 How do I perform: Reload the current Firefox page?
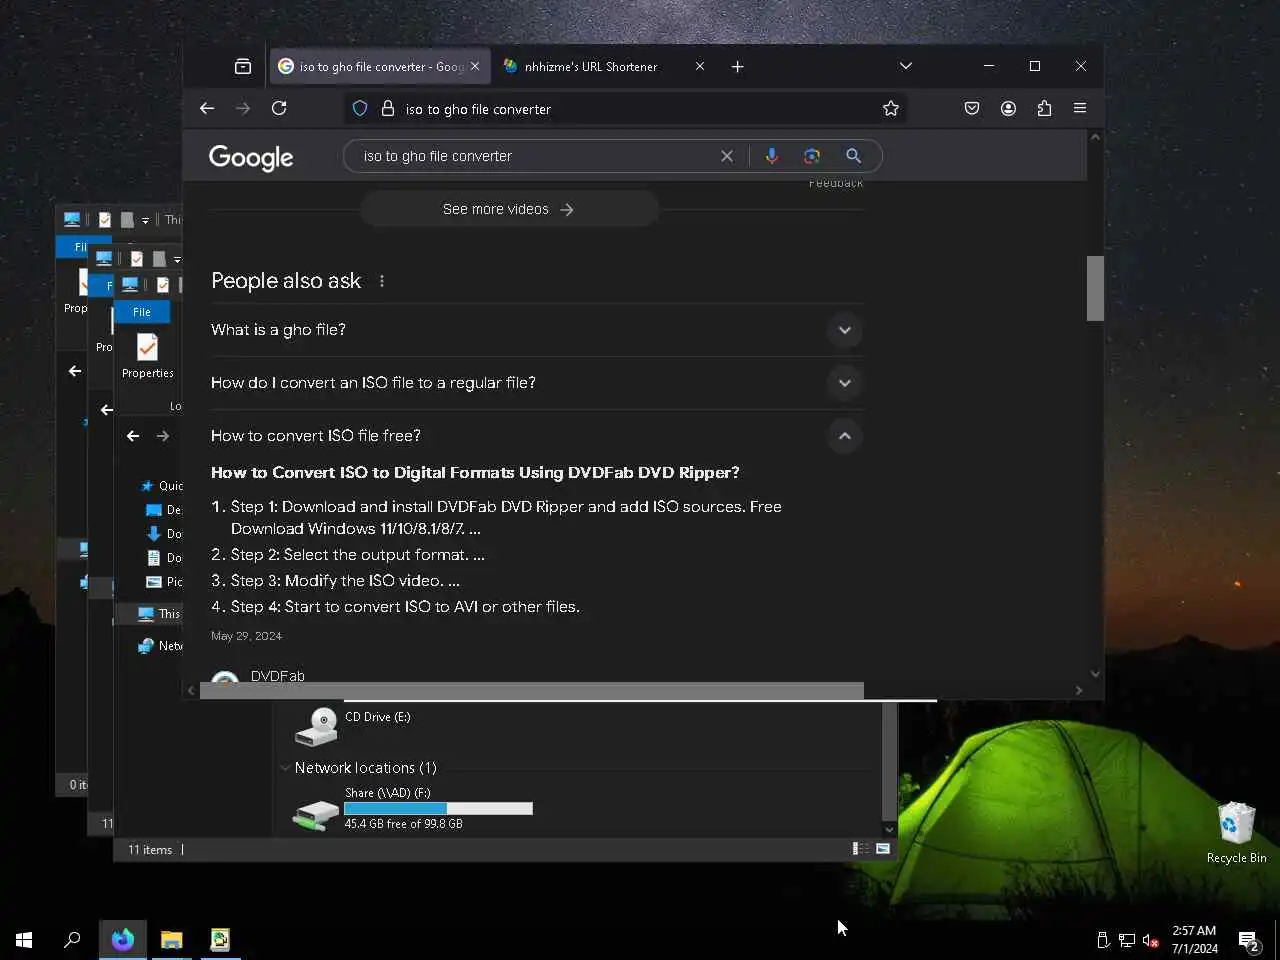pos(279,108)
